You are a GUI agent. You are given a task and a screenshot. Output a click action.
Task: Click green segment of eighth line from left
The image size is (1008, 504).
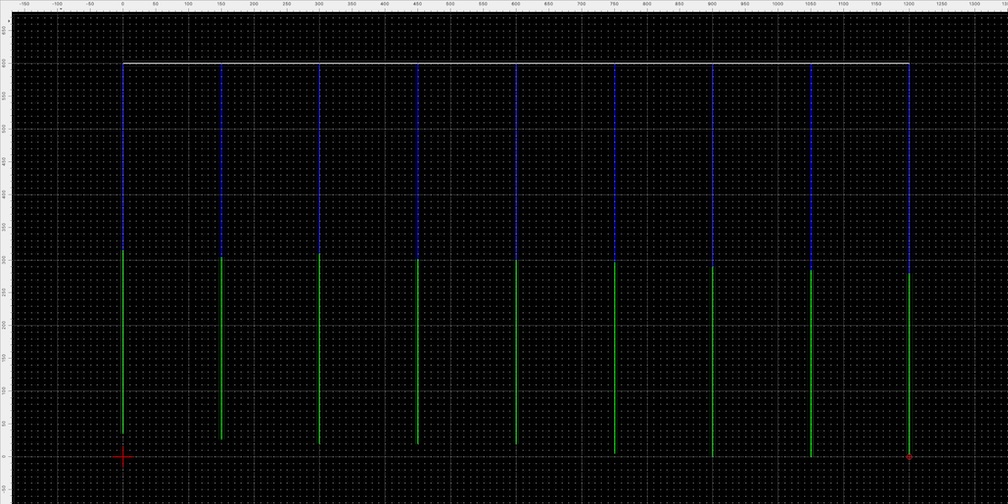811,363
